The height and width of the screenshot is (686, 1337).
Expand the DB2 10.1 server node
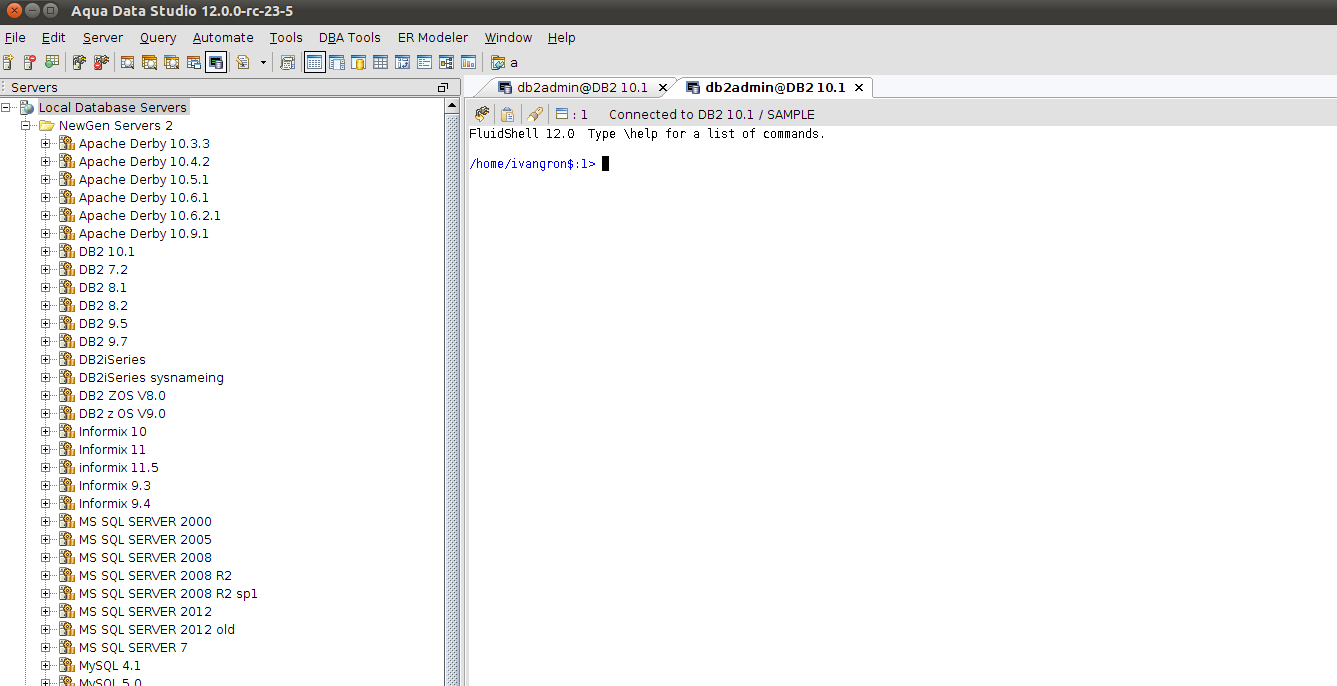point(46,251)
